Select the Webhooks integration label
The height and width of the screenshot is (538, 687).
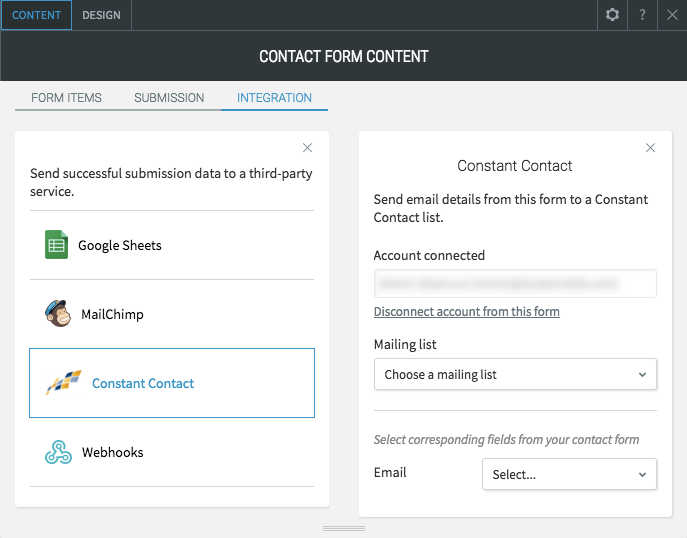(113, 452)
